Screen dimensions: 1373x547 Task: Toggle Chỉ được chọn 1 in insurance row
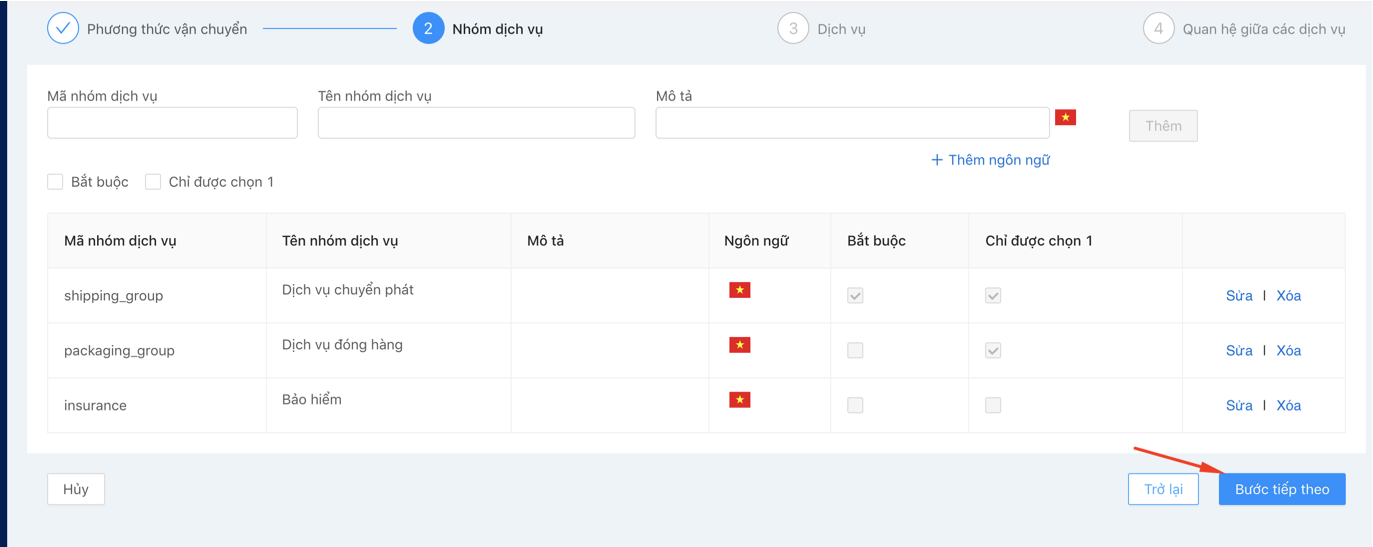tap(993, 405)
